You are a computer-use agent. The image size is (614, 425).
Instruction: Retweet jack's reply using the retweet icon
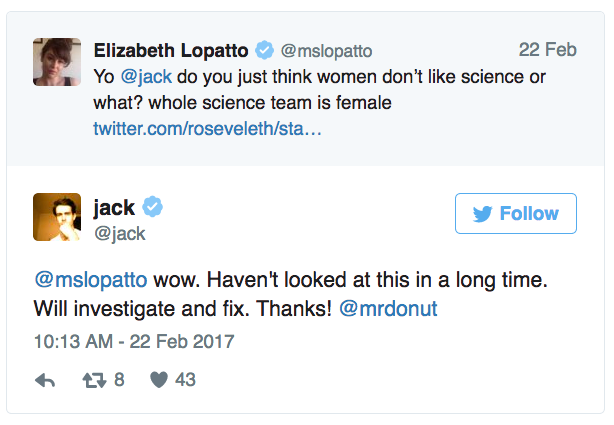click(x=91, y=380)
